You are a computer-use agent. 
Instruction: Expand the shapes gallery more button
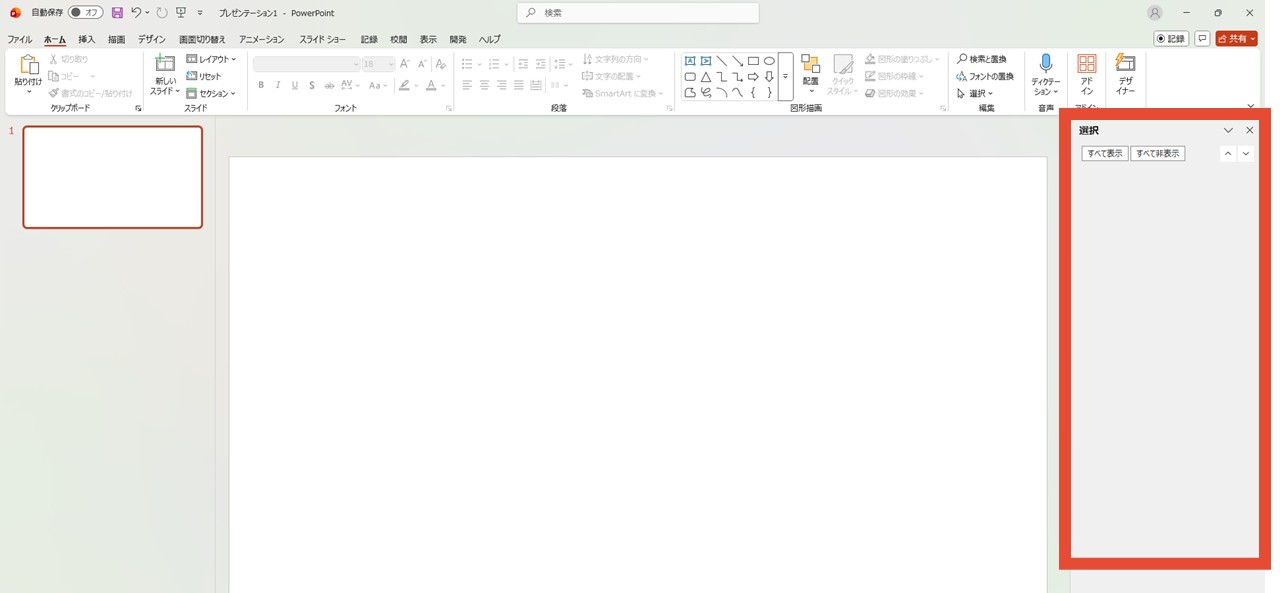pyautogui.click(x=785, y=77)
